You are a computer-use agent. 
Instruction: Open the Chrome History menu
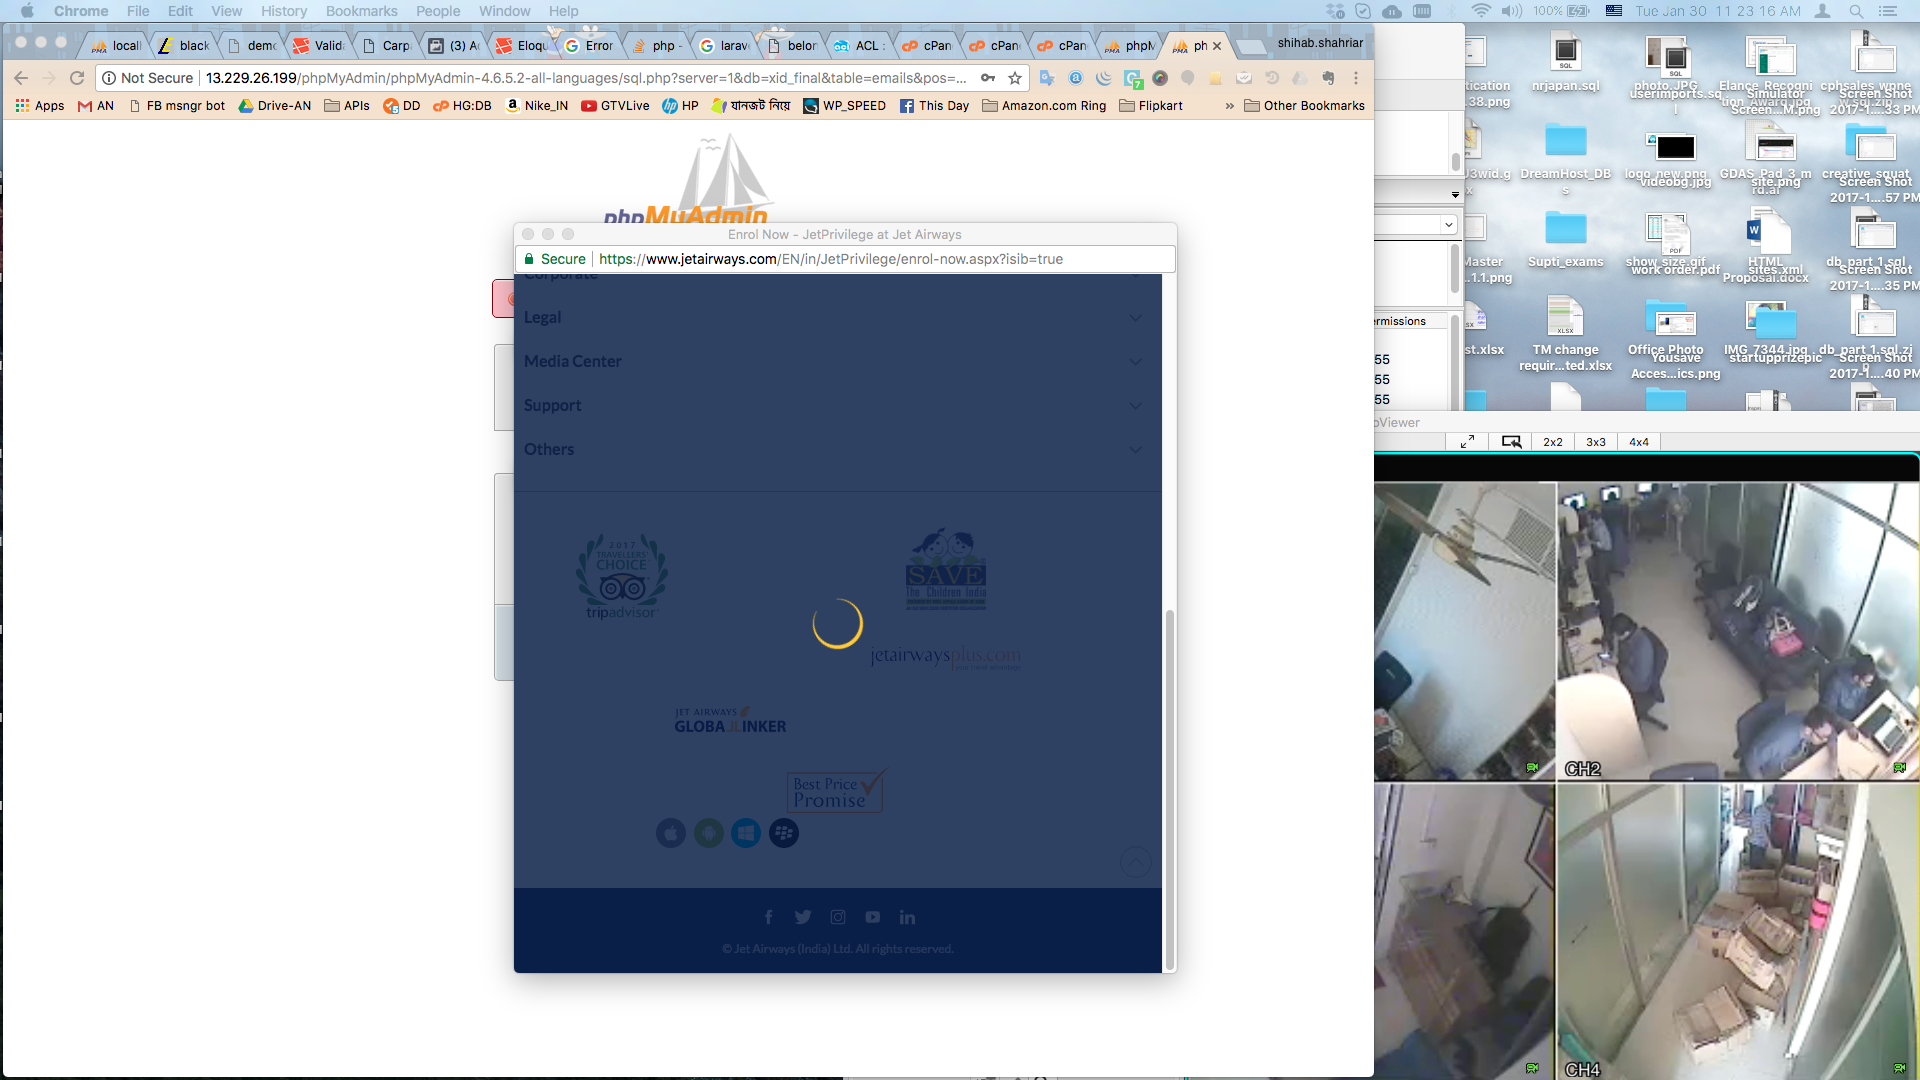pyautogui.click(x=284, y=11)
